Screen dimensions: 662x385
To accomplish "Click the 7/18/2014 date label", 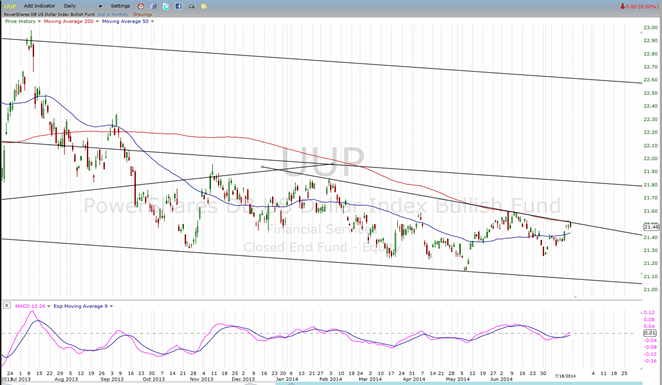I will coord(565,376).
